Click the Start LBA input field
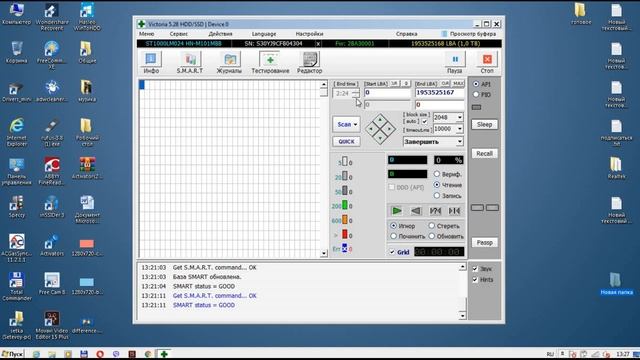640x360 pixels. (x=387, y=93)
